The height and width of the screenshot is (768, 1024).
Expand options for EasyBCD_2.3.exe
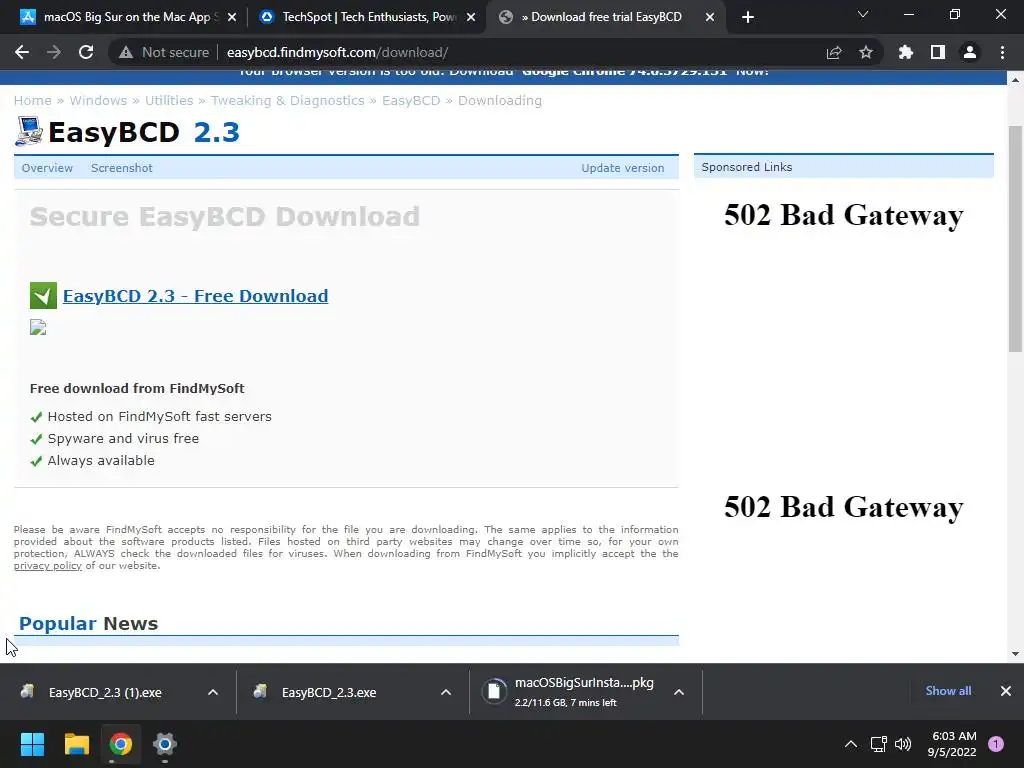point(446,692)
